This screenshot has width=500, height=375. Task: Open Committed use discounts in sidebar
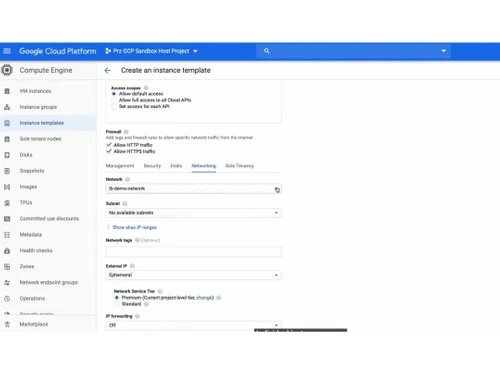49,219
